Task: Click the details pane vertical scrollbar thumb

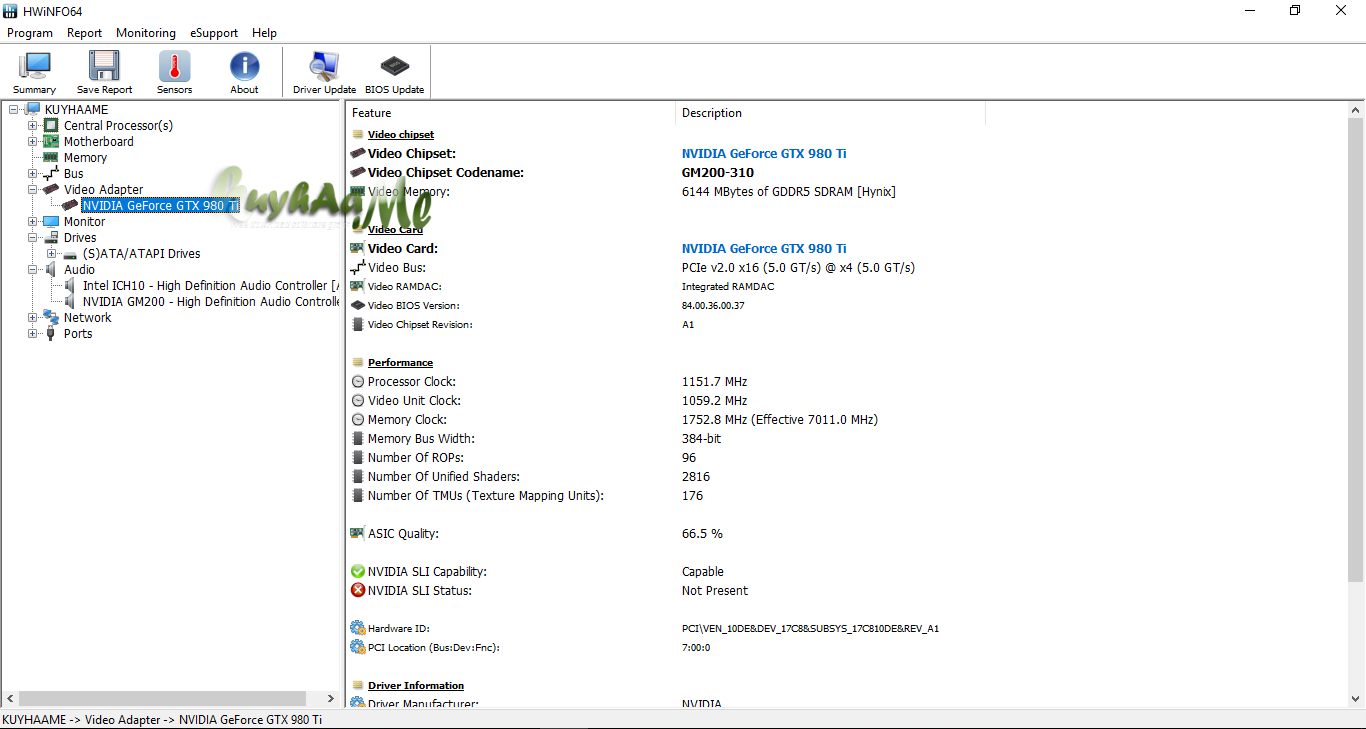Action: [x=1356, y=349]
